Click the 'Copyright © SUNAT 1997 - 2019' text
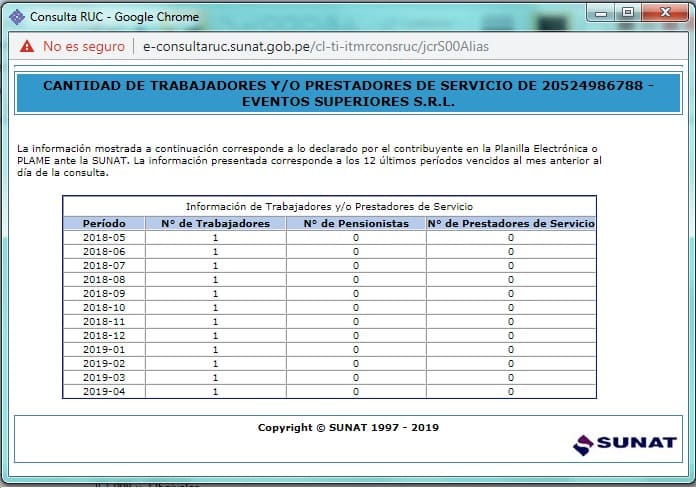The image size is (696, 488). pyautogui.click(x=348, y=428)
